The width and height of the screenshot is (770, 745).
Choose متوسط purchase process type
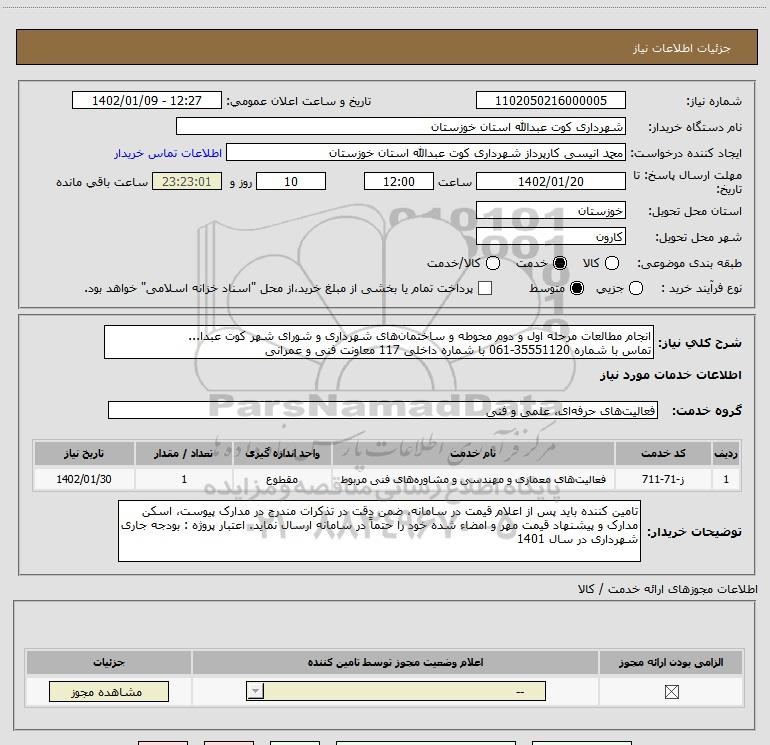point(577,288)
